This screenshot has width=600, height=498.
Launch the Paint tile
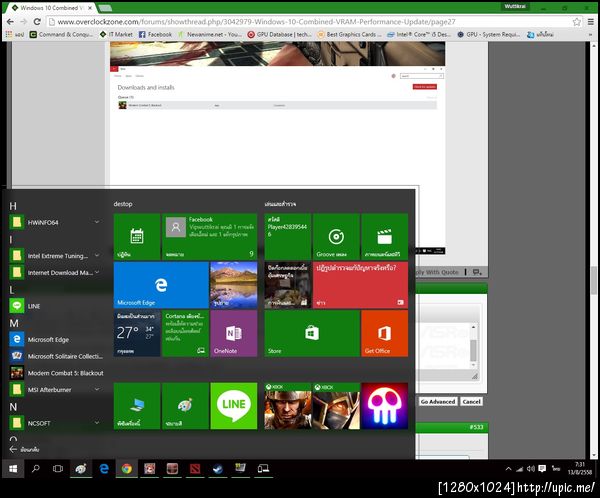(185, 406)
